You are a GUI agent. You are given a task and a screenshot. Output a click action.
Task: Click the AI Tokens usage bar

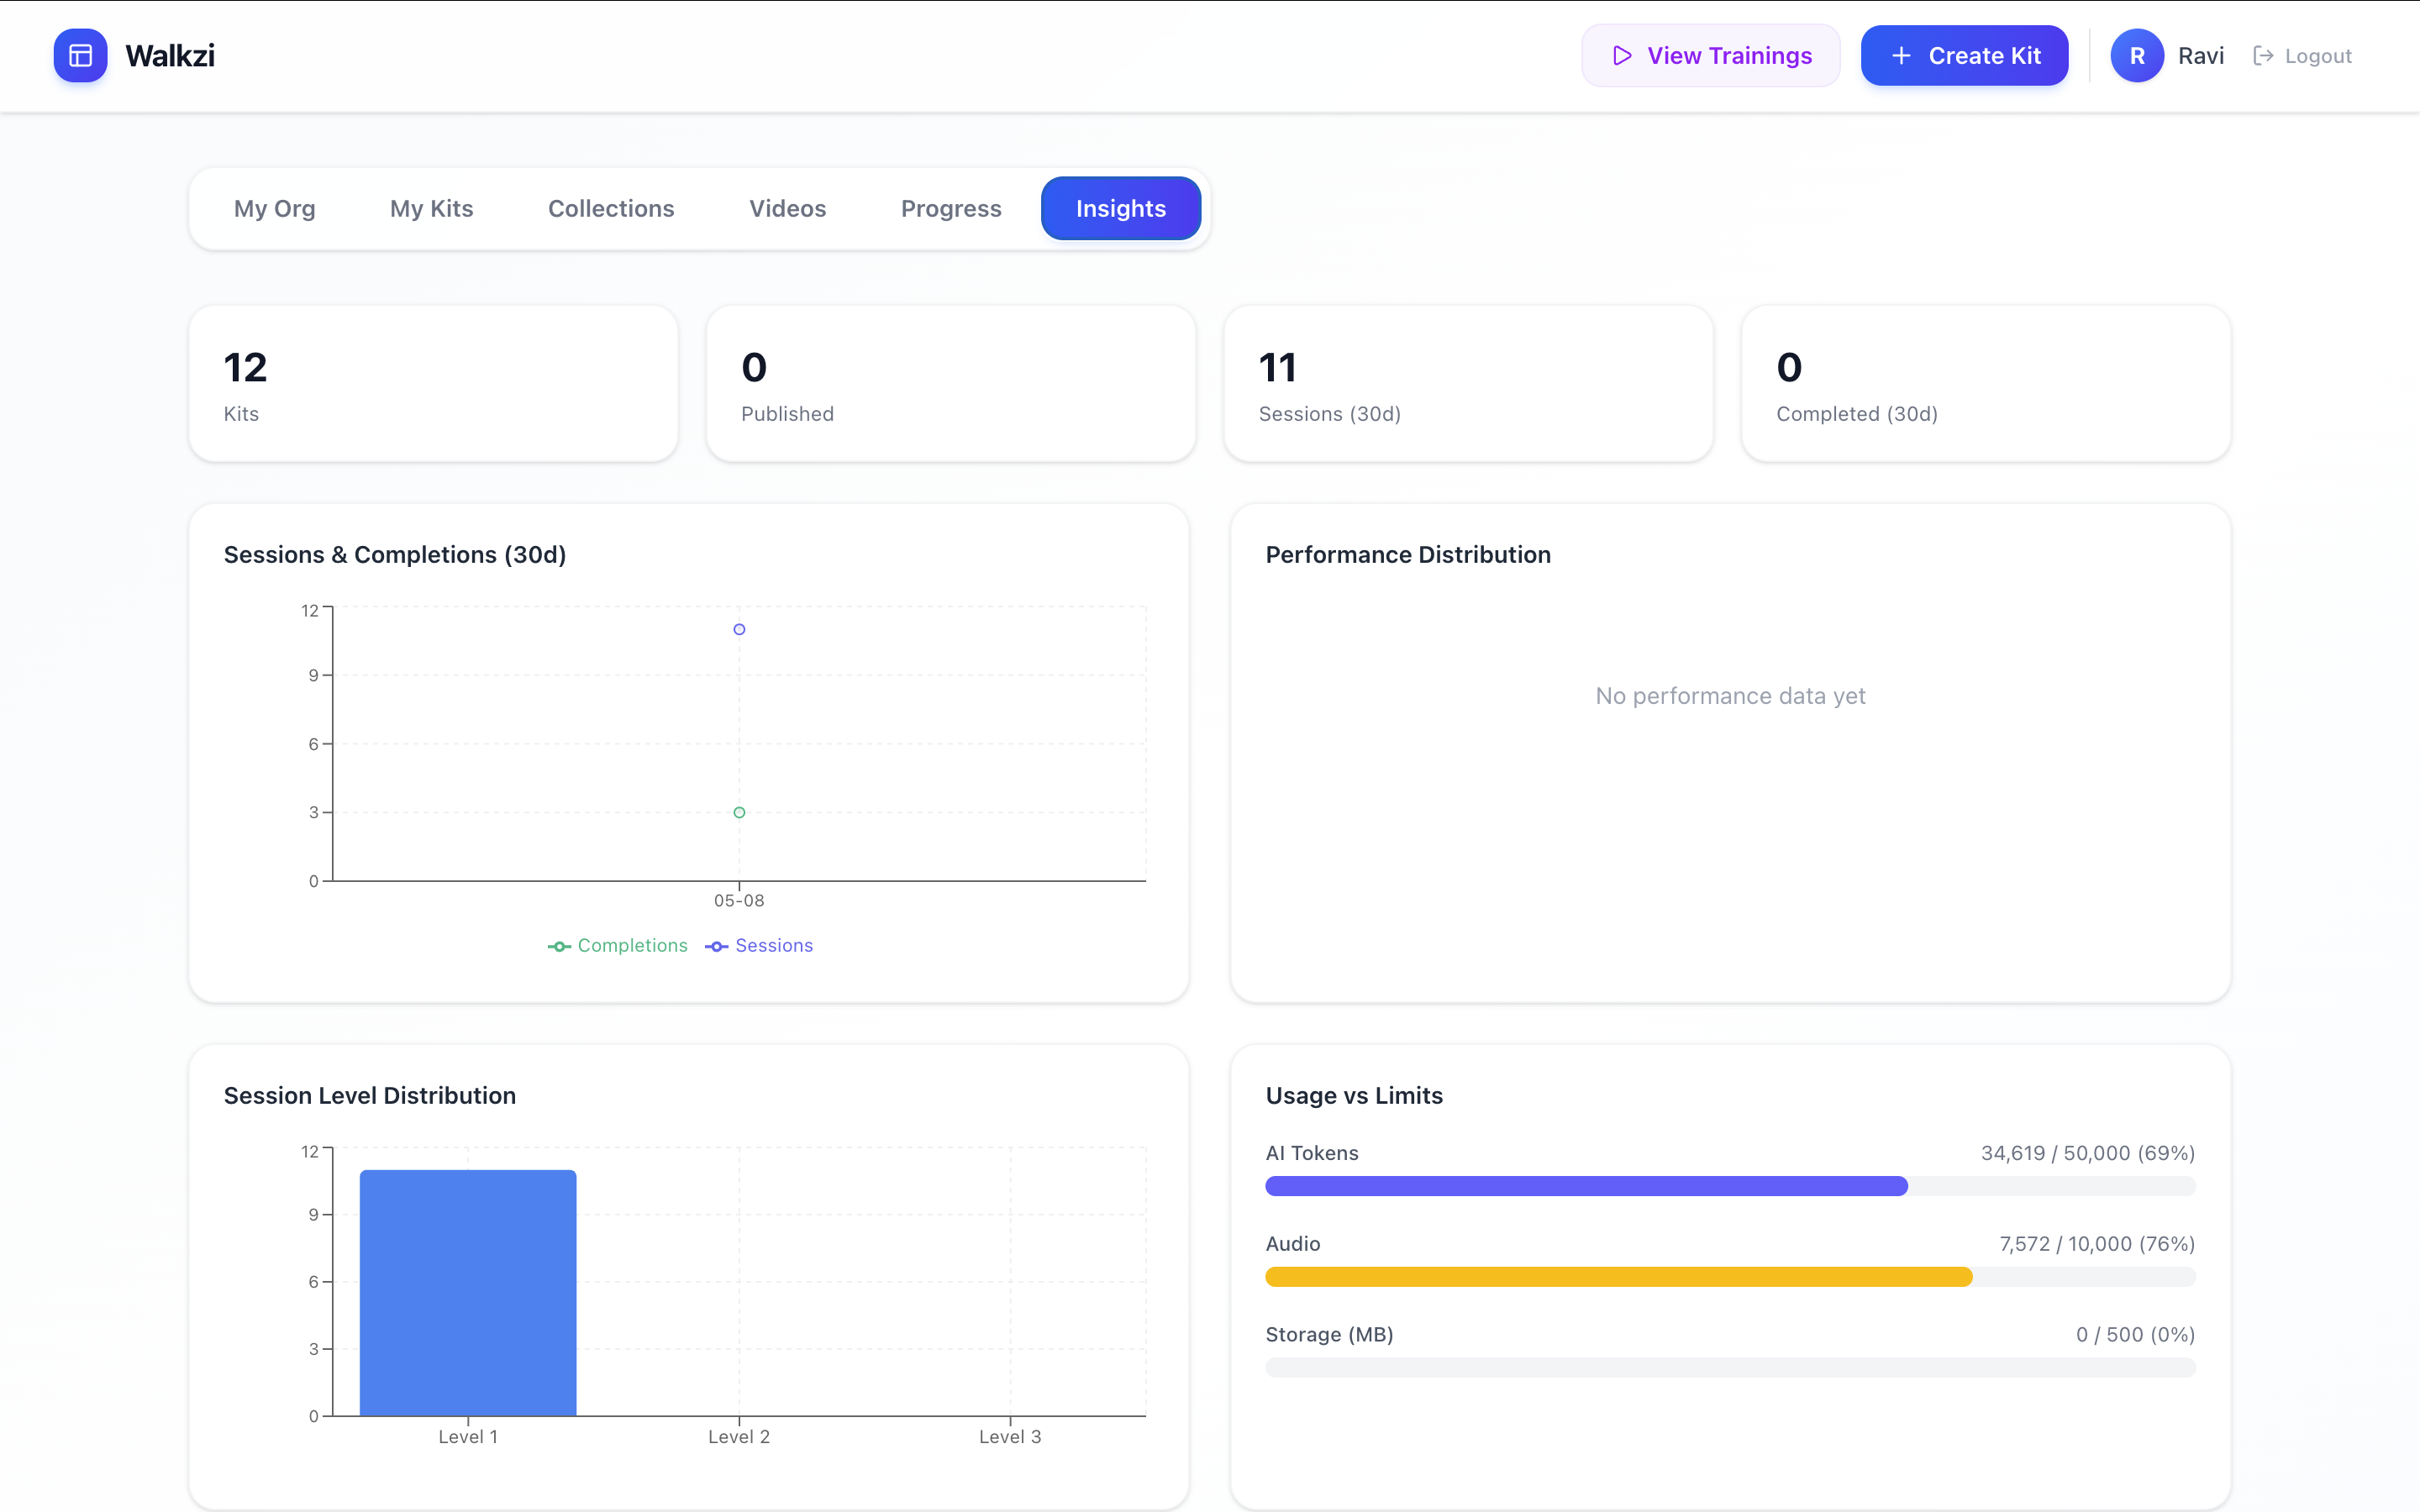pyautogui.click(x=1730, y=1186)
